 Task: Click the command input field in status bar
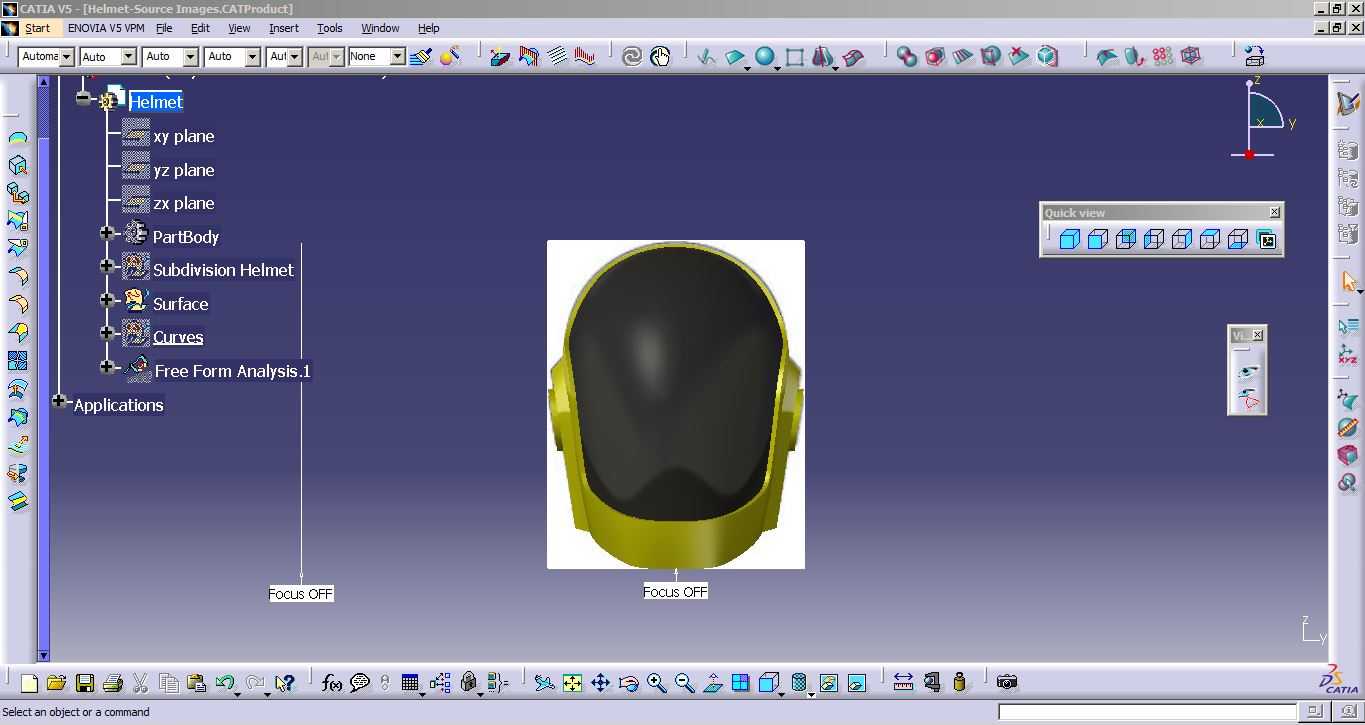point(1149,712)
